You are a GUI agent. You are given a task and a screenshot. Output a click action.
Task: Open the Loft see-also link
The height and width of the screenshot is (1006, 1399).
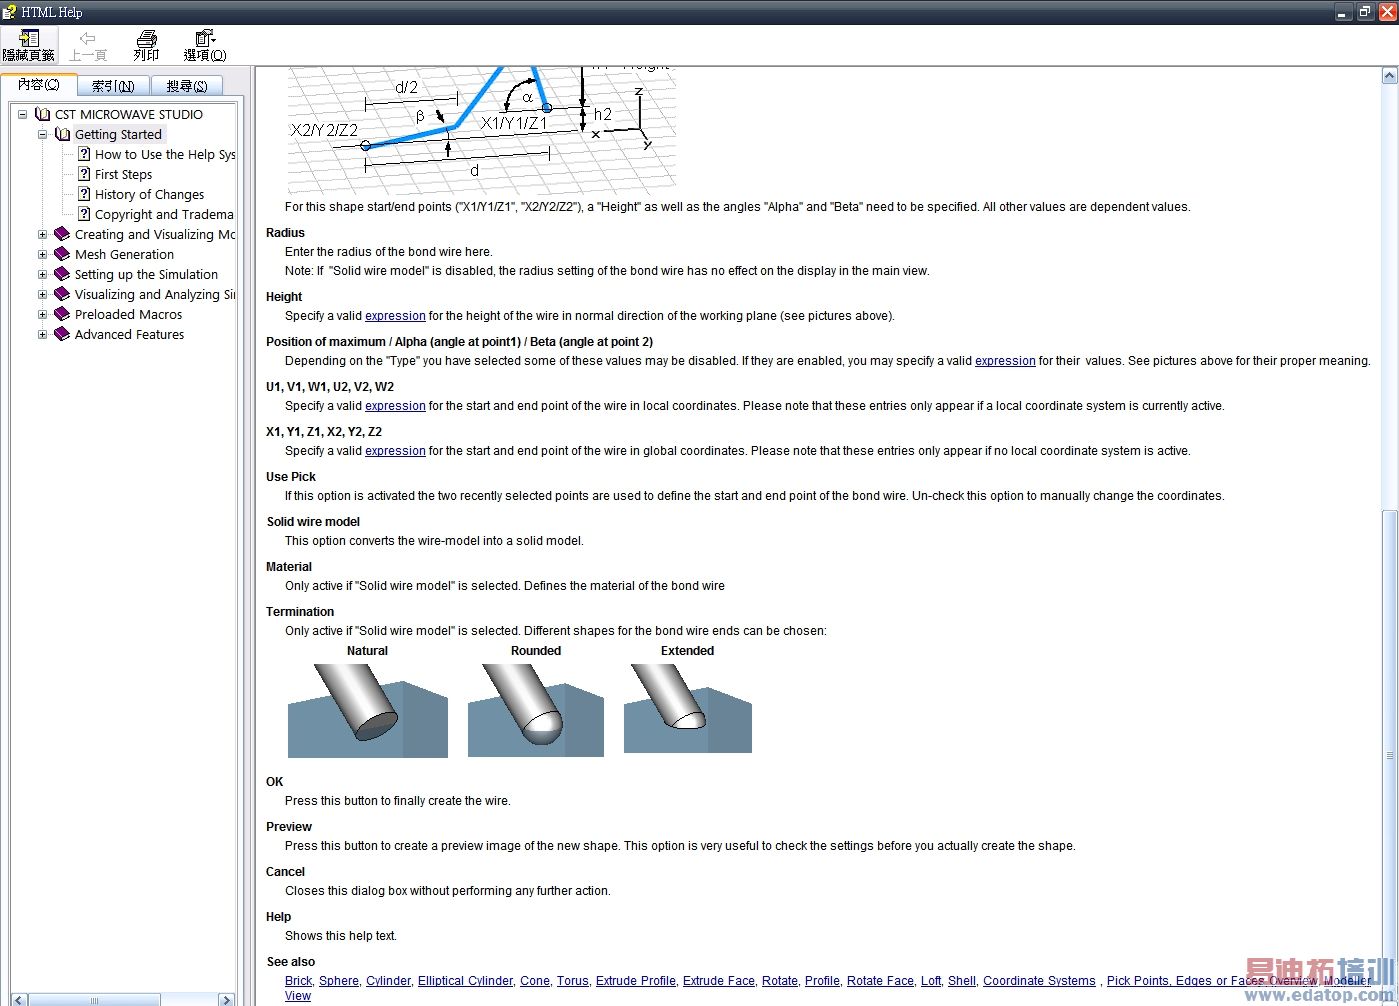(x=931, y=981)
